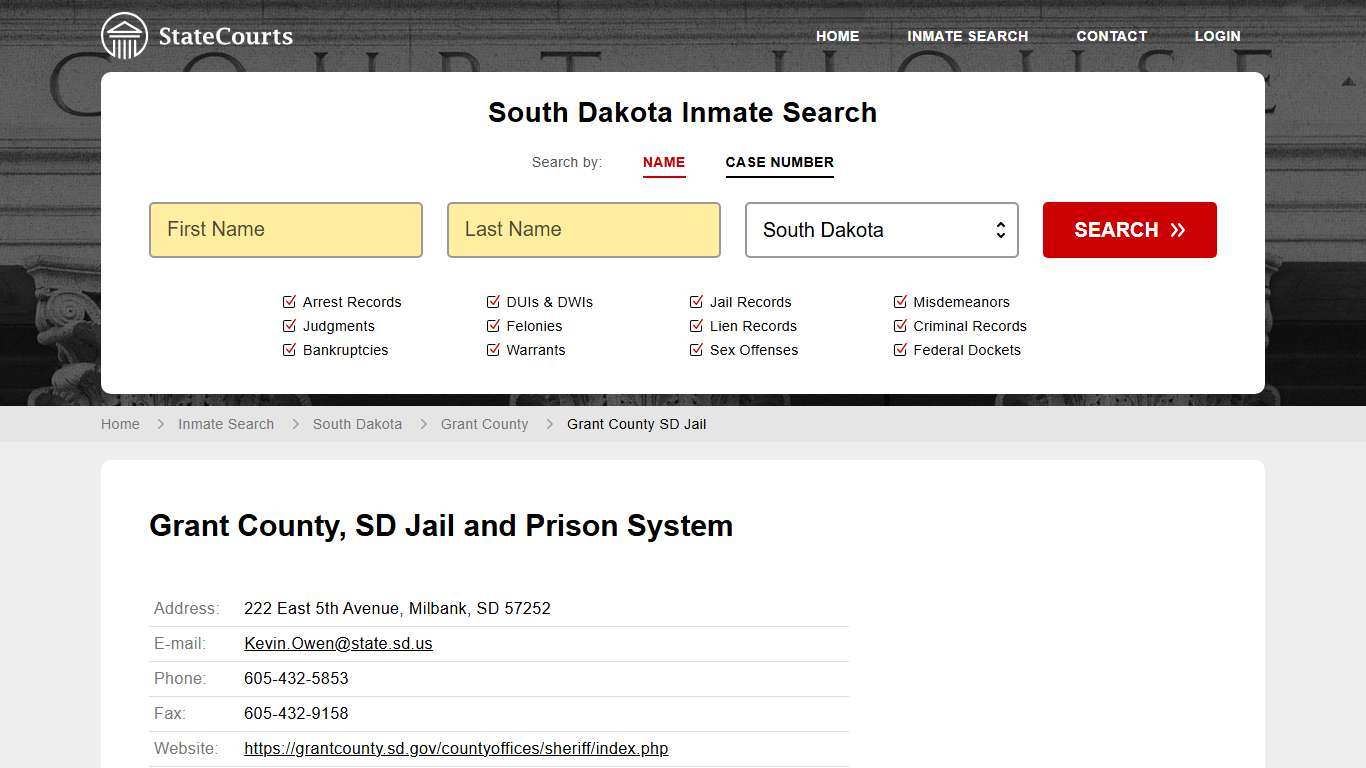
Task: Click inside the First Name field
Action: click(286, 229)
